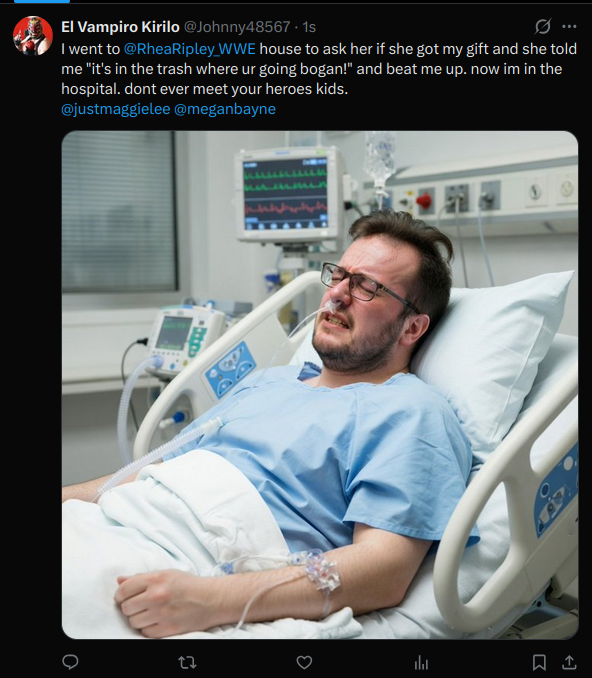View post analytics bar chart icon
The image size is (592, 678).
(x=421, y=662)
